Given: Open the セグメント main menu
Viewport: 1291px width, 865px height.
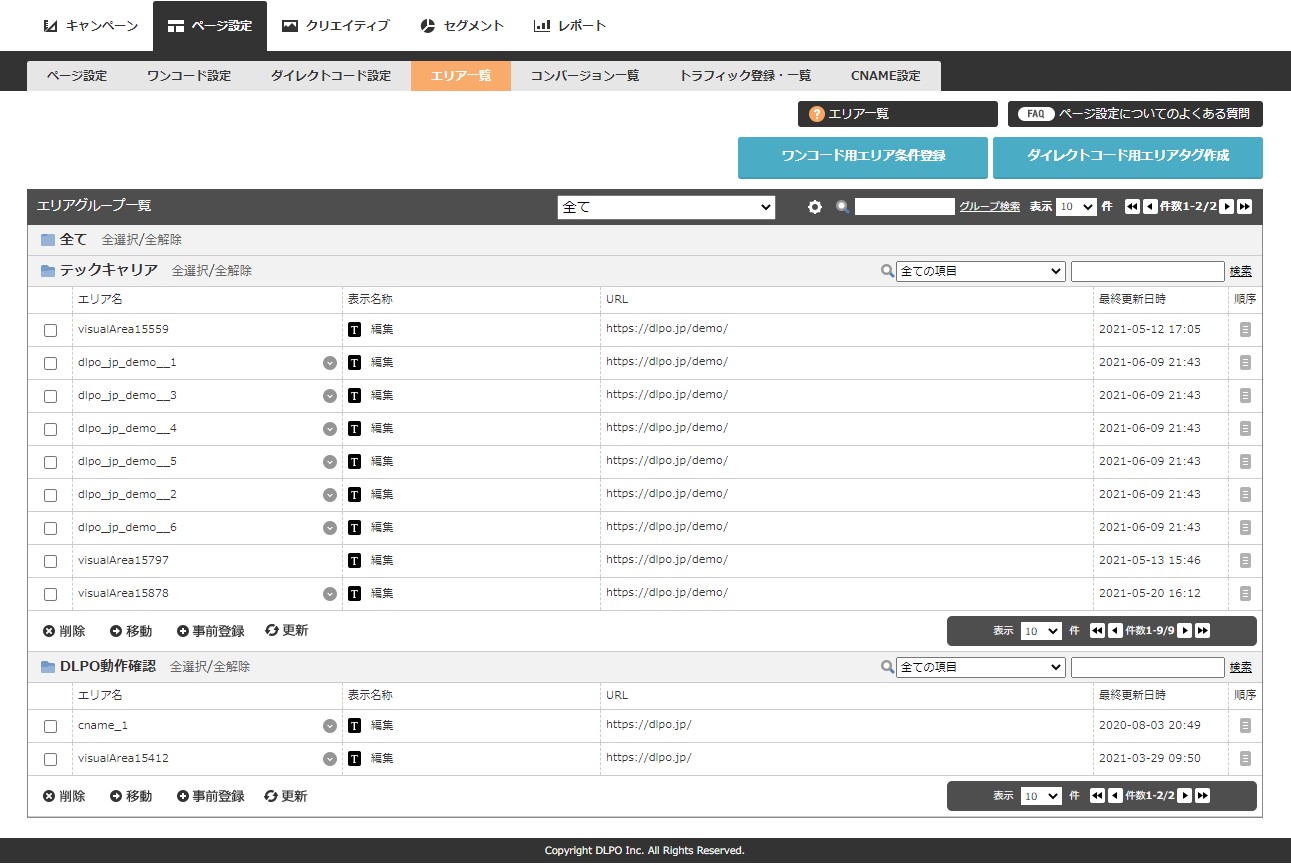Looking at the screenshot, I should click(x=462, y=26).
